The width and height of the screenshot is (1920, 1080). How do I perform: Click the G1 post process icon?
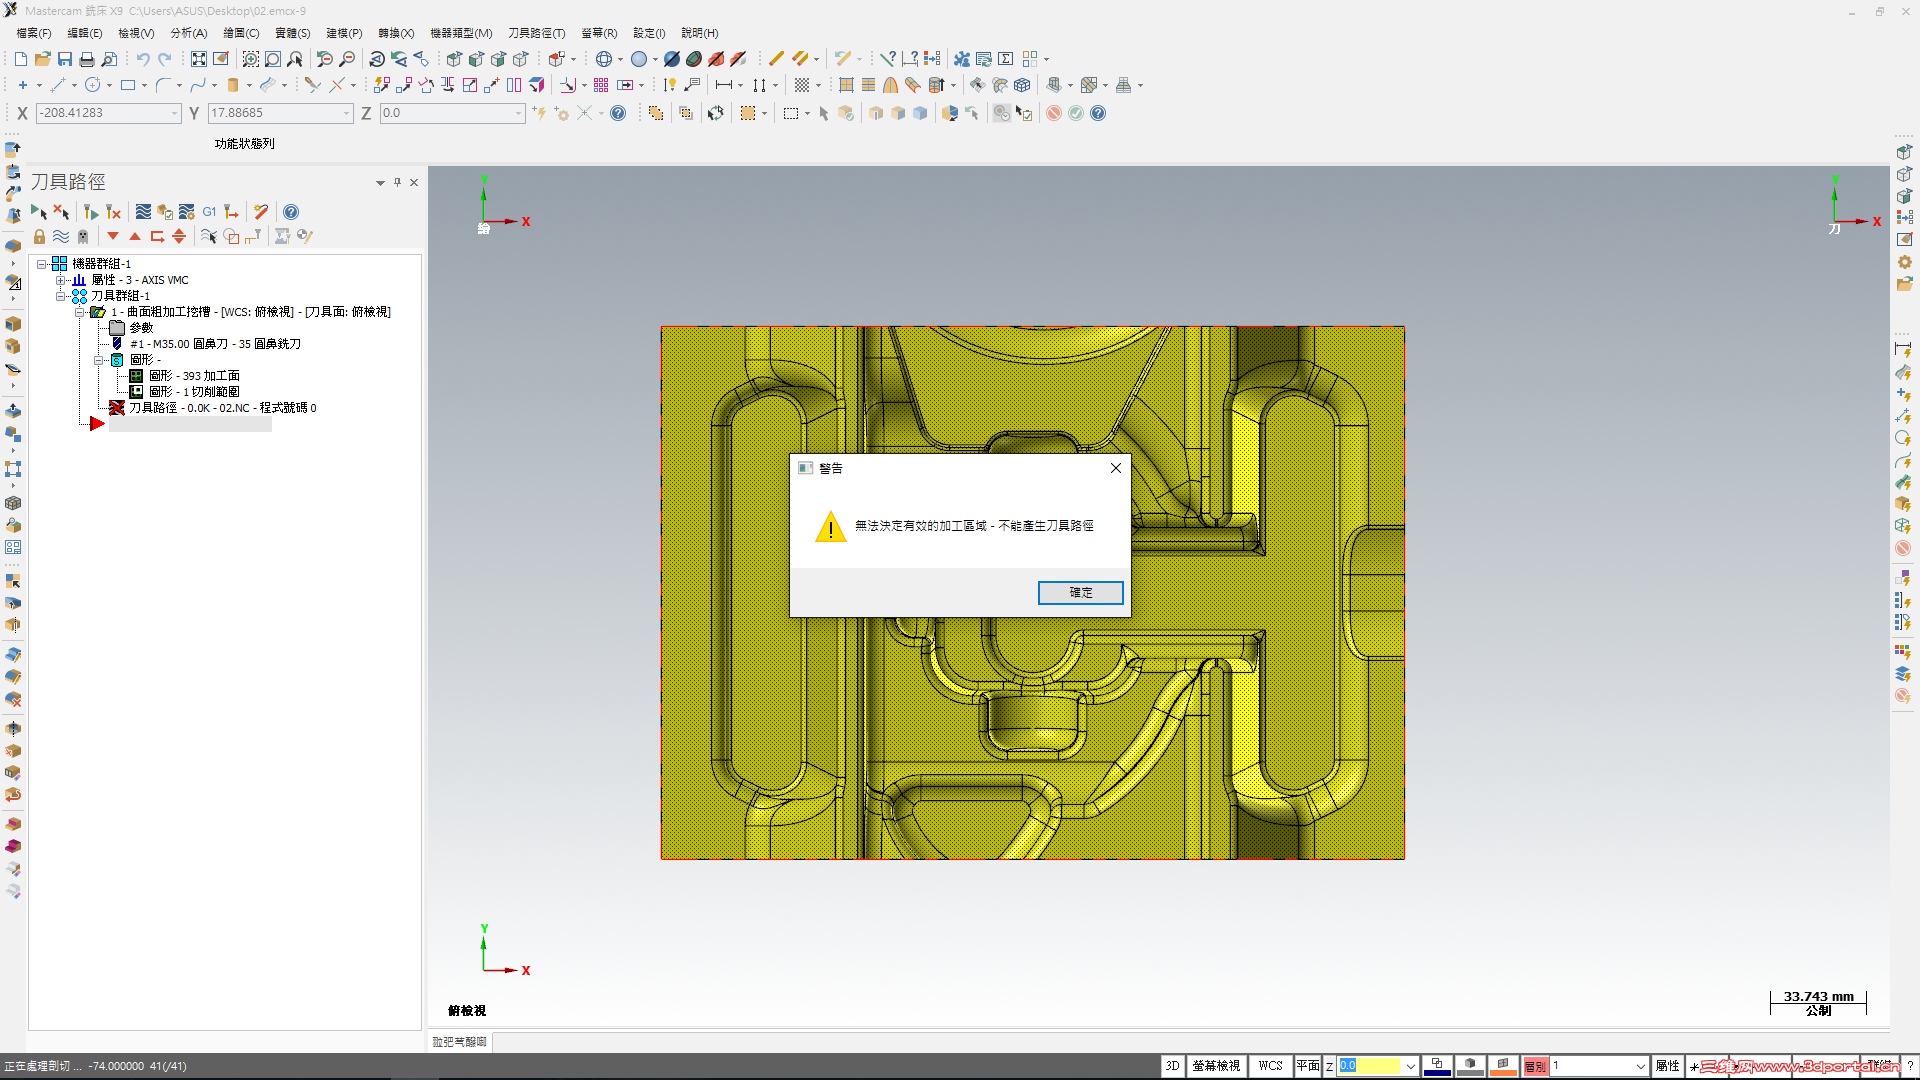(x=209, y=212)
